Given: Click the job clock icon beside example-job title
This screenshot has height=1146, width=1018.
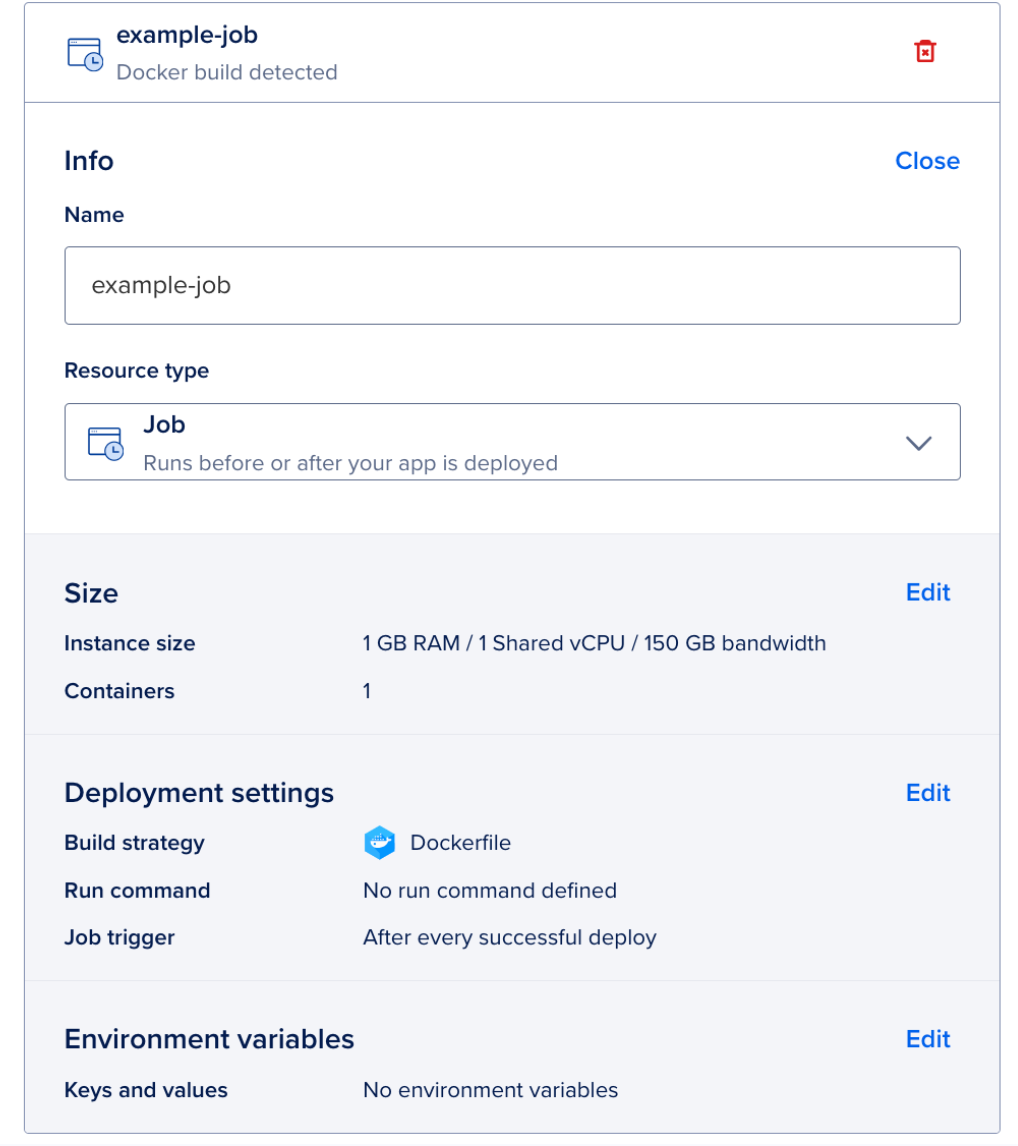Looking at the screenshot, I should [85, 52].
